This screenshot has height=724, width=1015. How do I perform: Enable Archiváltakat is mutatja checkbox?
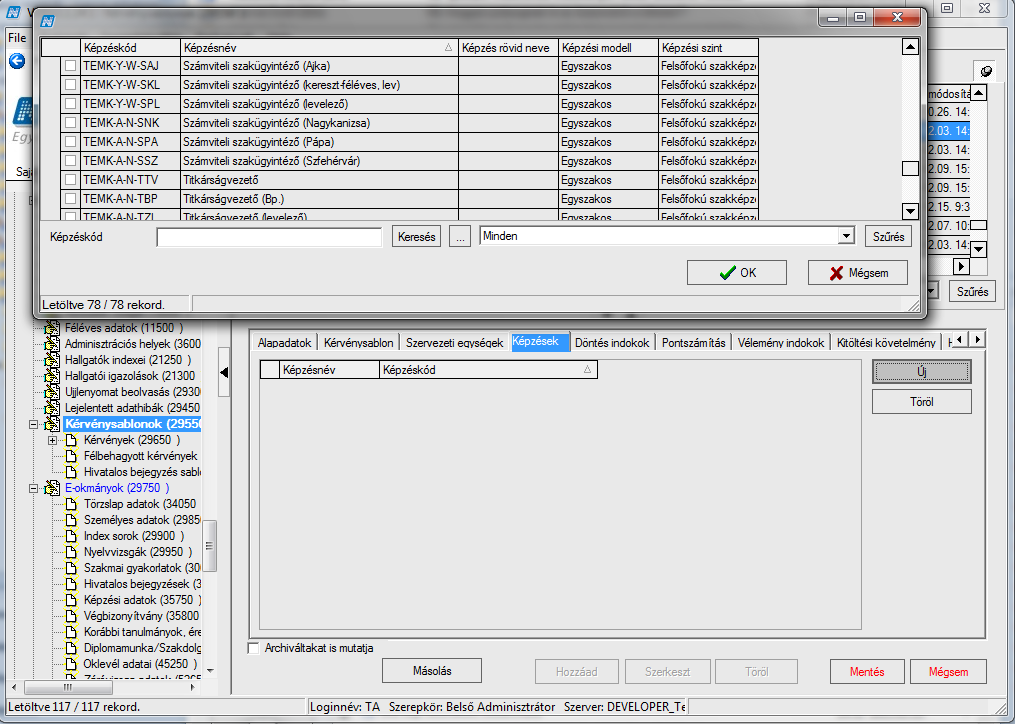[254, 648]
